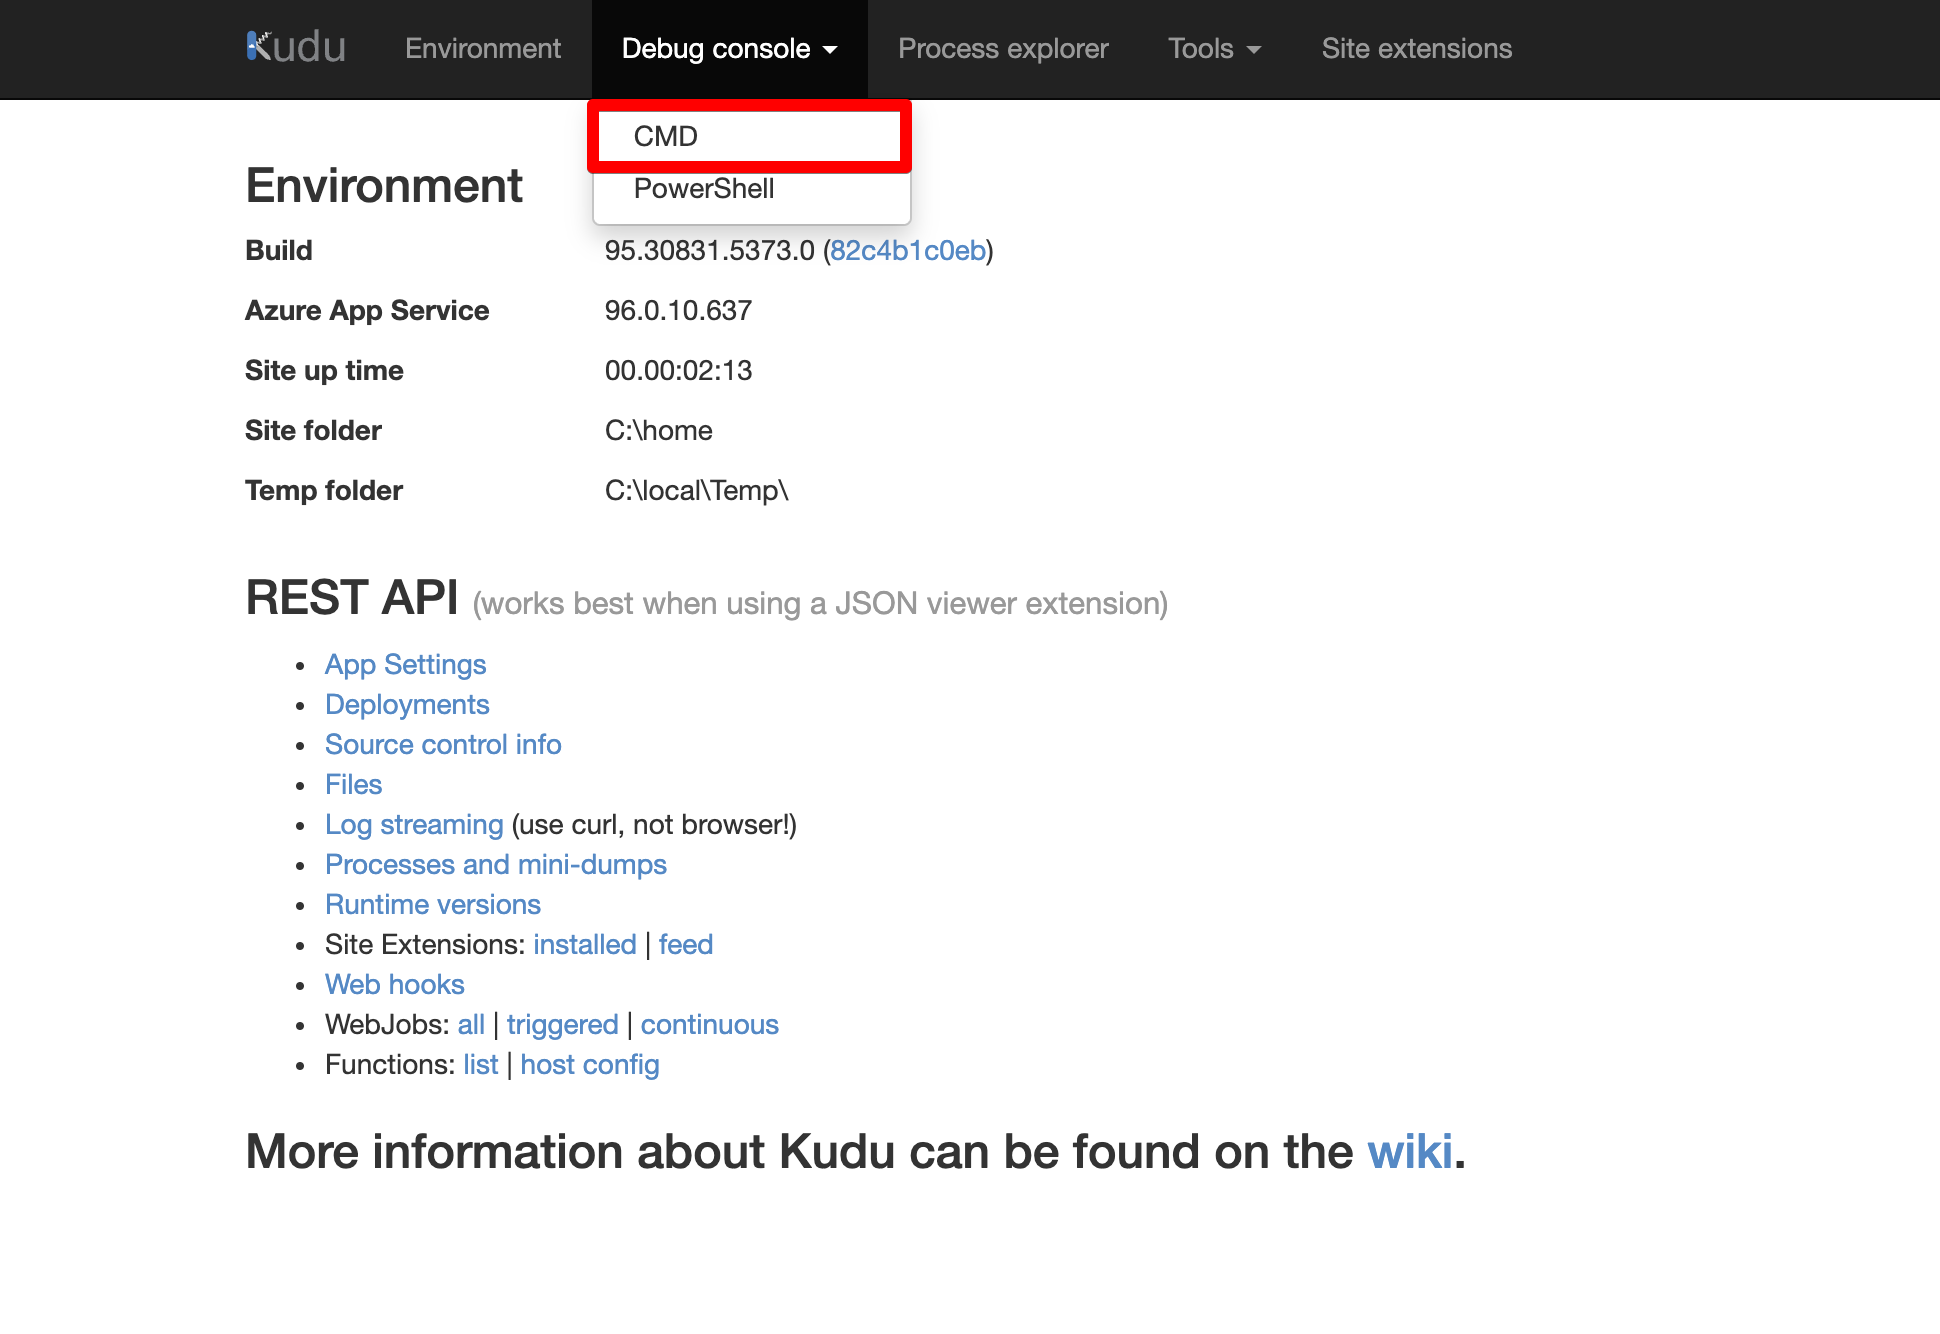Screen dimensions: 1940x1334
Task: Open Source control info link
Action: point(443,744)
